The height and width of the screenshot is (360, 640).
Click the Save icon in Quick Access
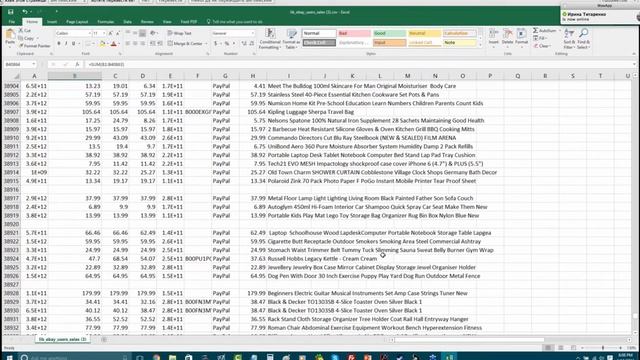(11, 12)
